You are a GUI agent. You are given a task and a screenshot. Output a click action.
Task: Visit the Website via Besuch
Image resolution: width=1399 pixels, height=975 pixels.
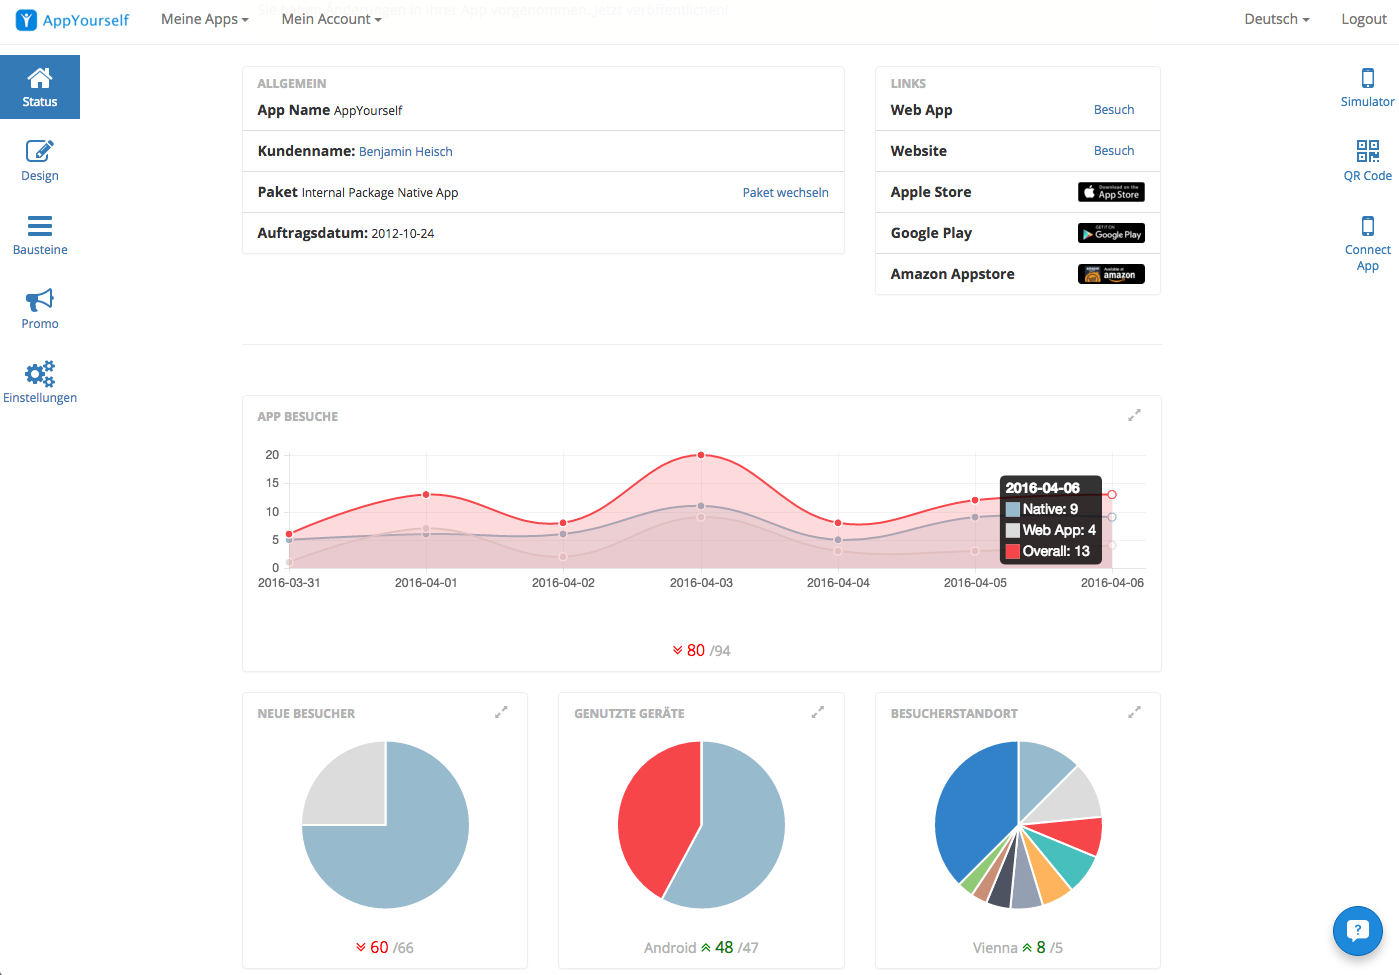click(1114, 151)
